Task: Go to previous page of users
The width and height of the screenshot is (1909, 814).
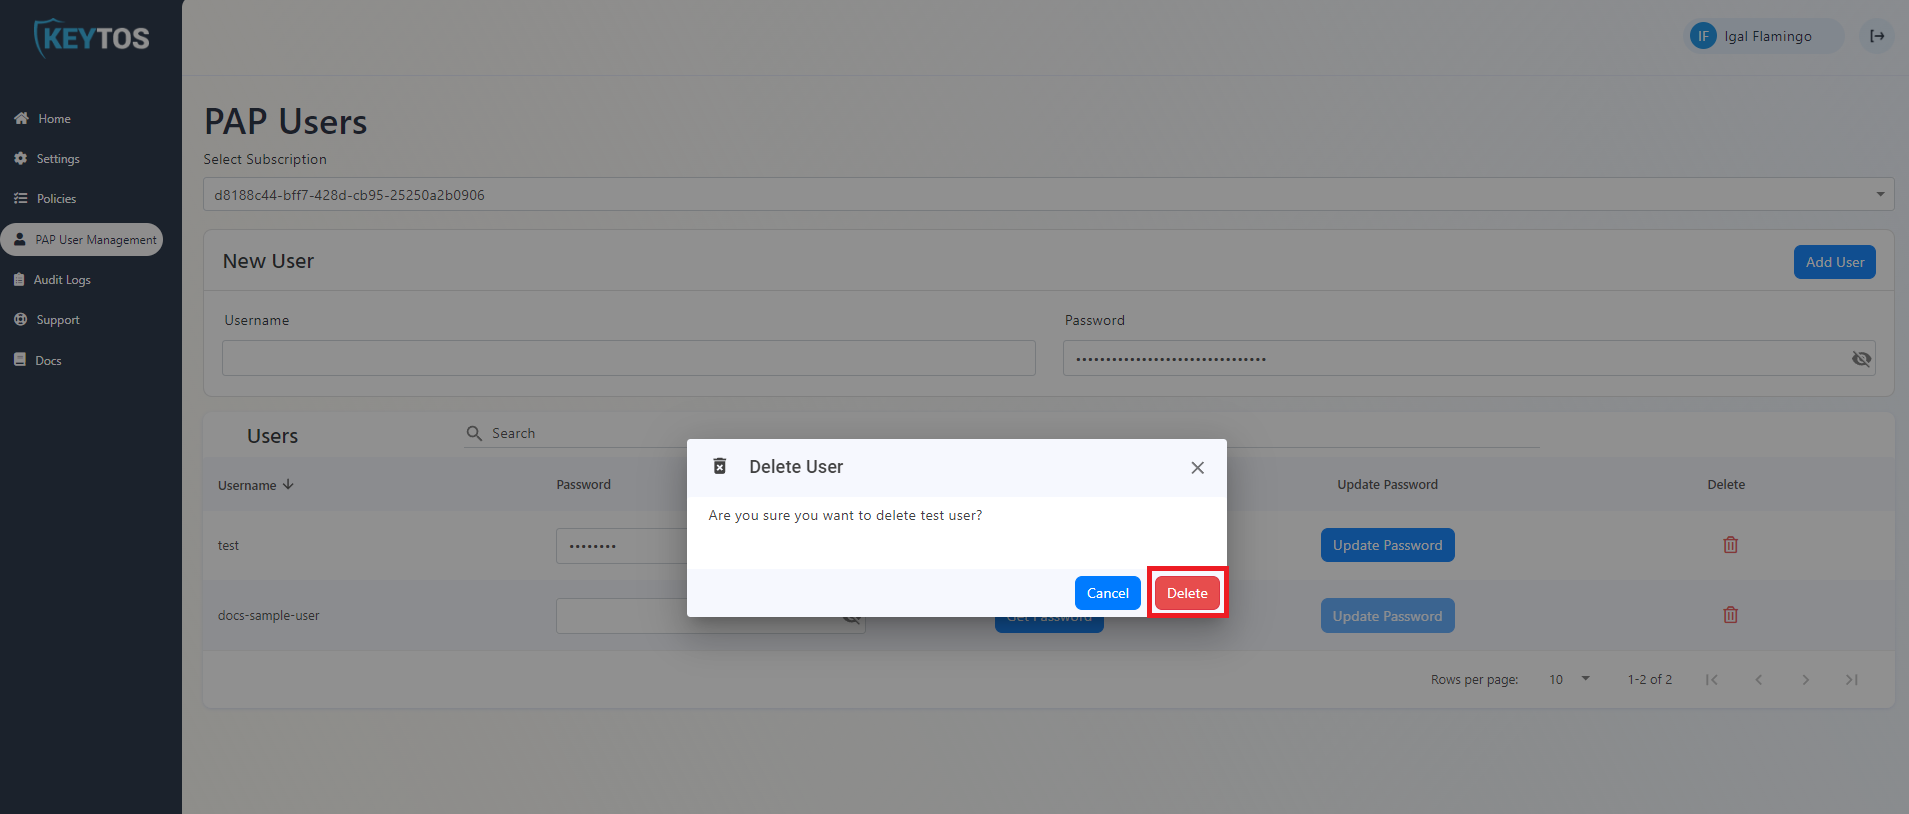Action: pyautogui.click(x=1758, y=680)
